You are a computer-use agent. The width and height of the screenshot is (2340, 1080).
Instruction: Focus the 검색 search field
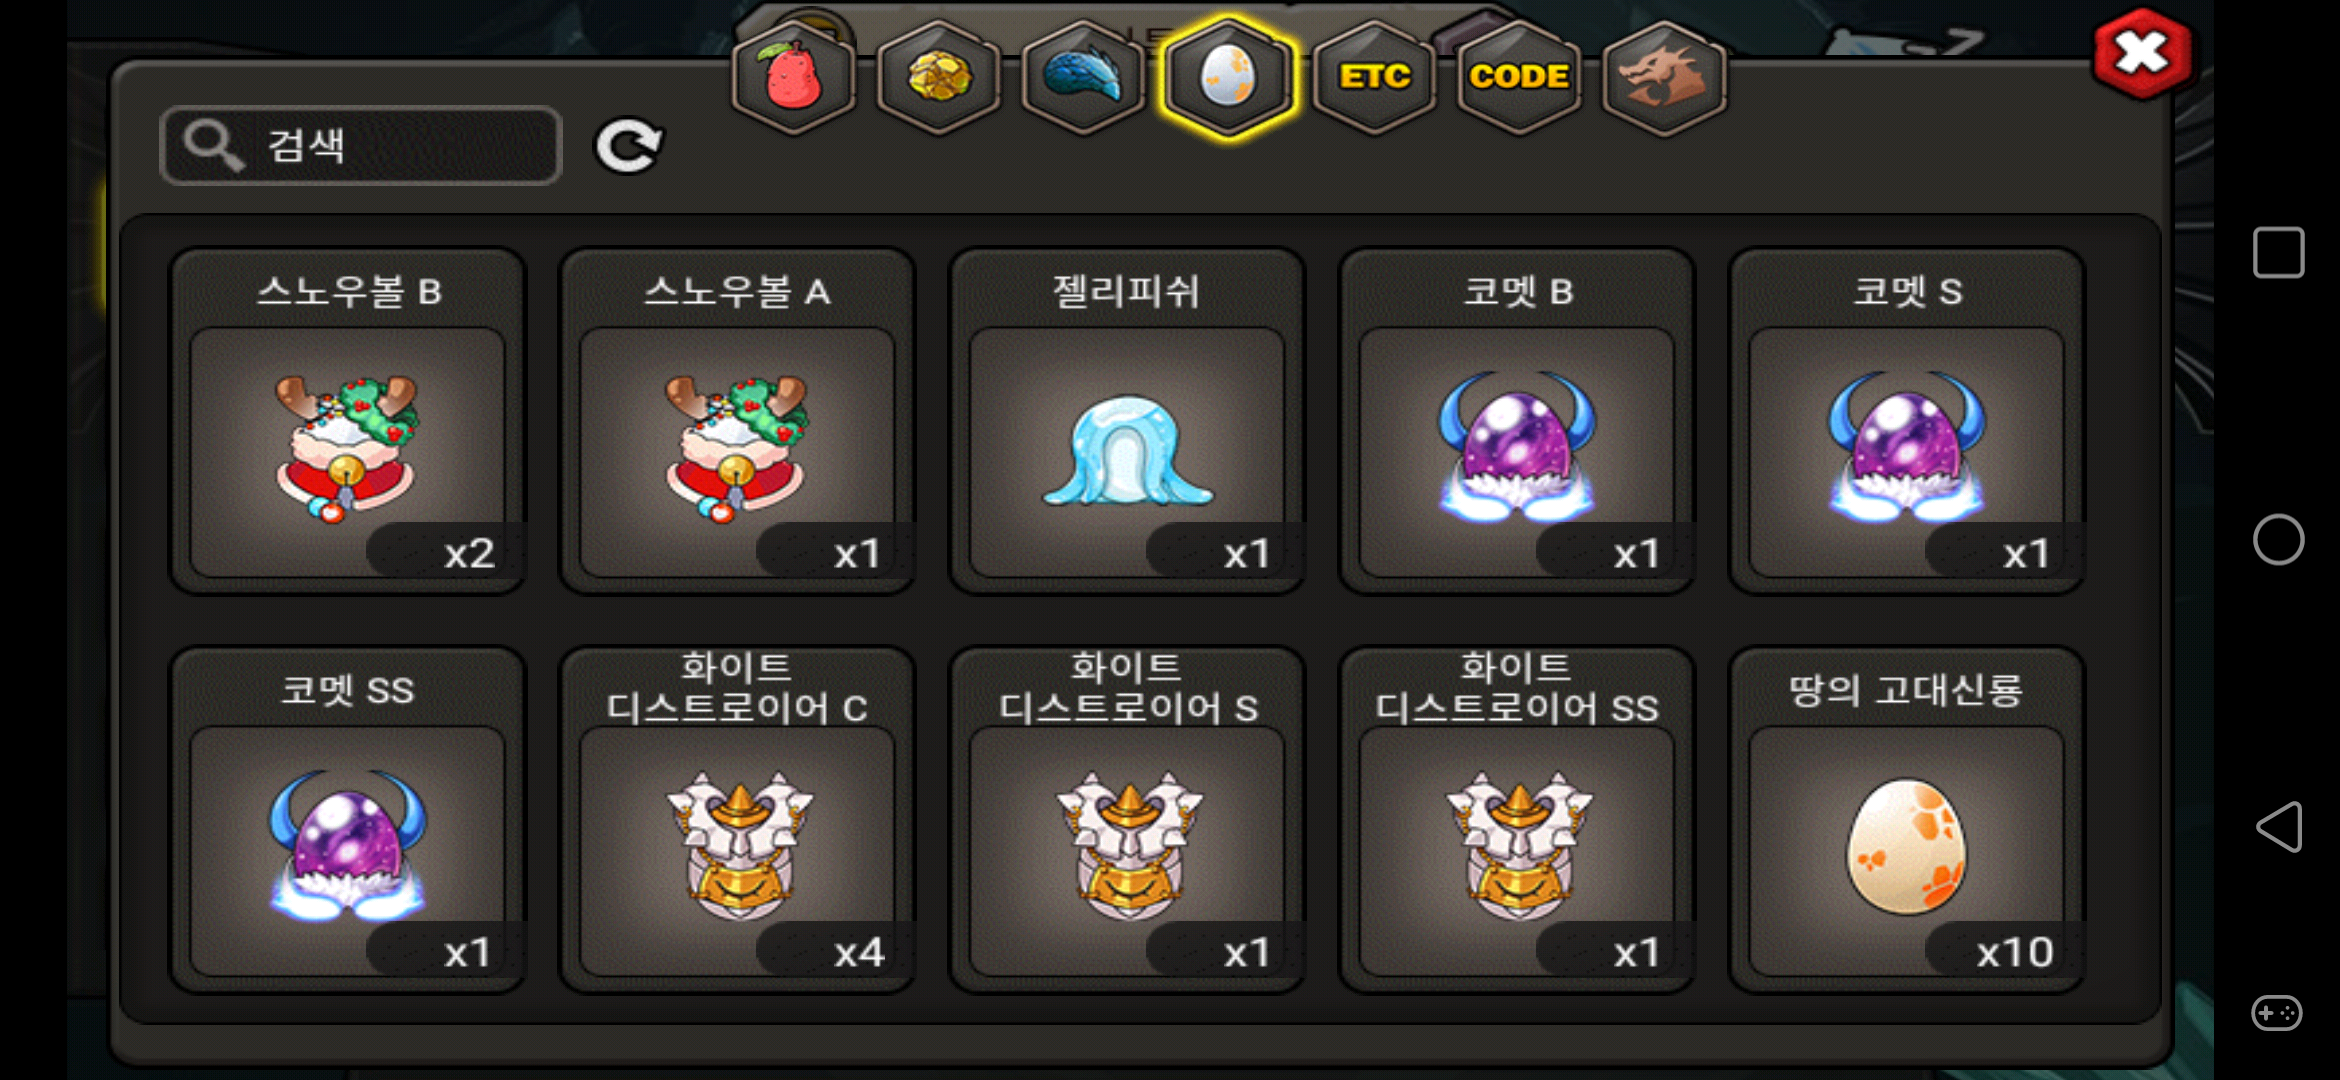point(361,146)
